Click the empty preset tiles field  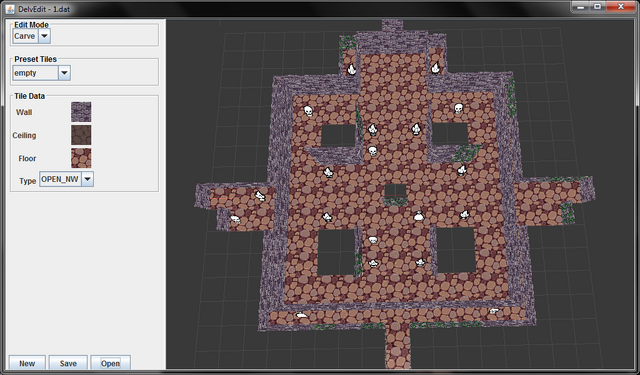click(36, 73)
